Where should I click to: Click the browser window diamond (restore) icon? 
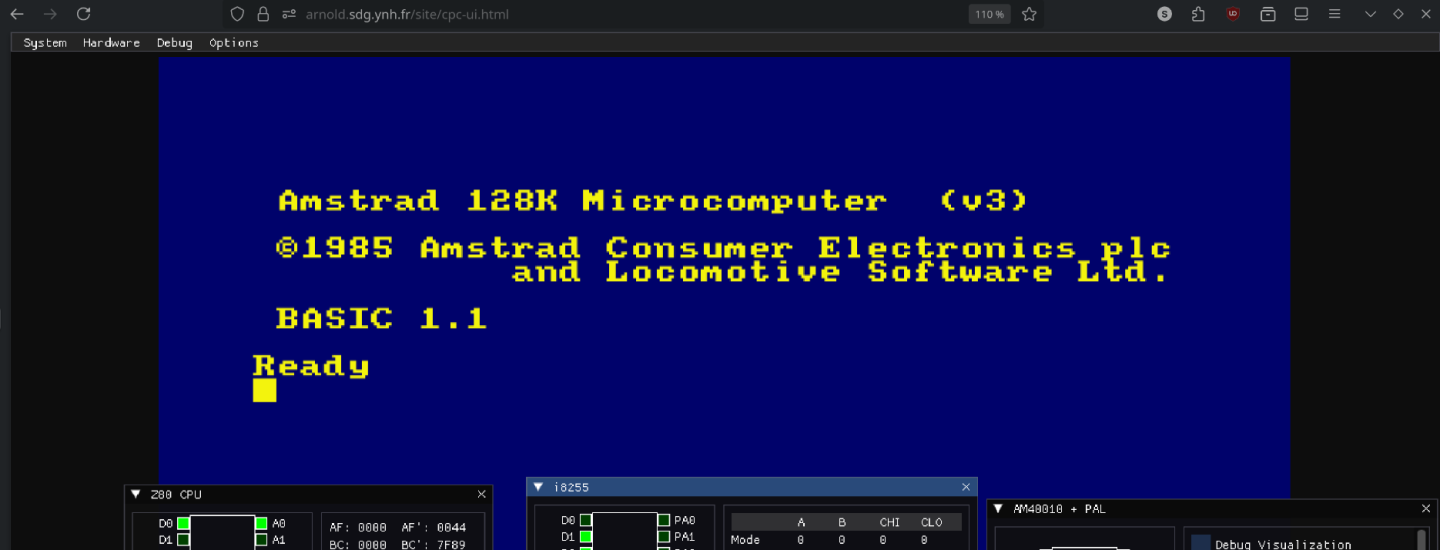pos(1398,14)
